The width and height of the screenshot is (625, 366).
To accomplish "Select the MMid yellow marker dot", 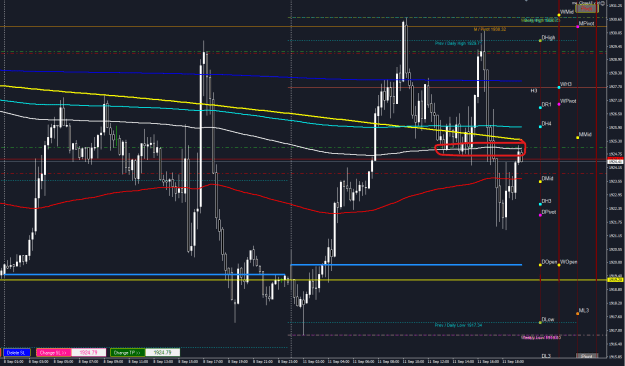I will 578,138.
